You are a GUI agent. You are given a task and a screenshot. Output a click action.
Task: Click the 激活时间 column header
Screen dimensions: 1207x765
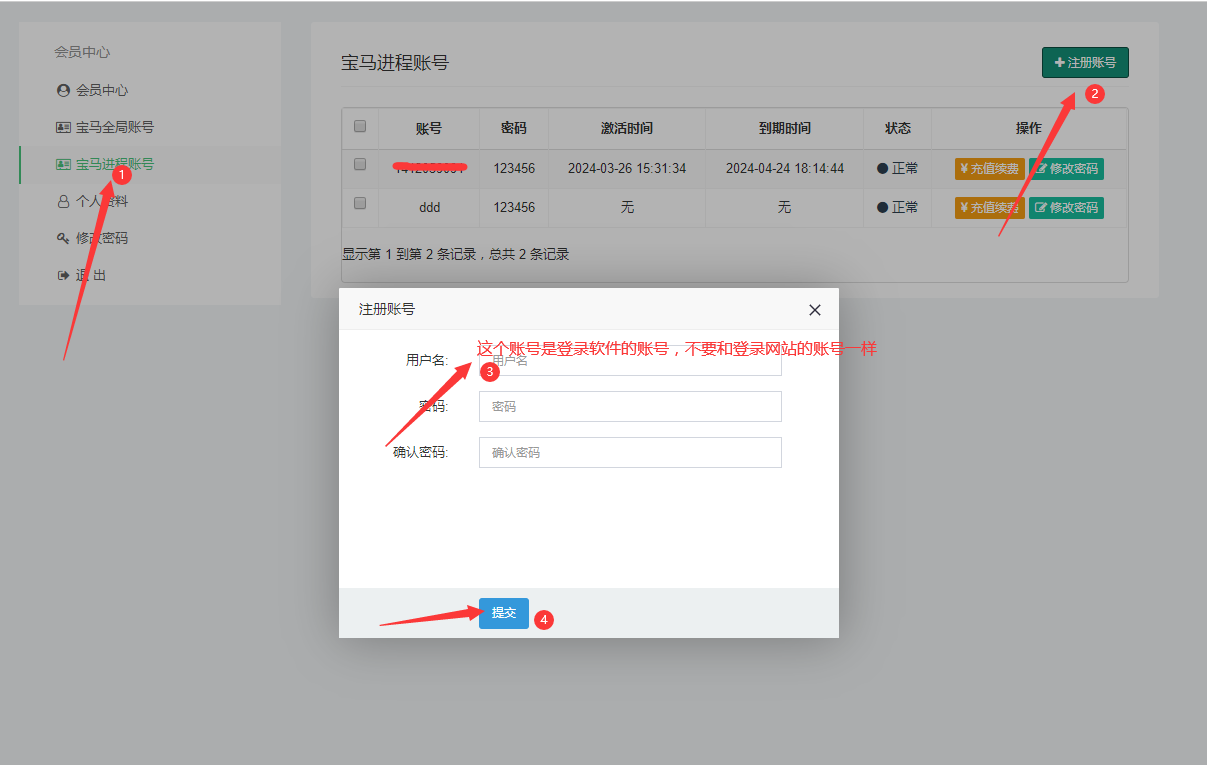coord(627,128)
